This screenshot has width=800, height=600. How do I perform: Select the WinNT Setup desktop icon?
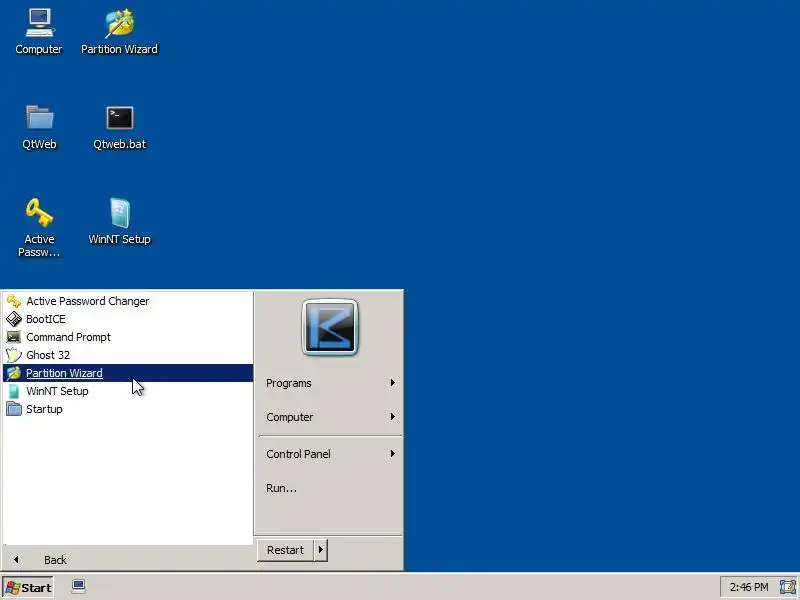pyautogui.click(x=119, y=221)
